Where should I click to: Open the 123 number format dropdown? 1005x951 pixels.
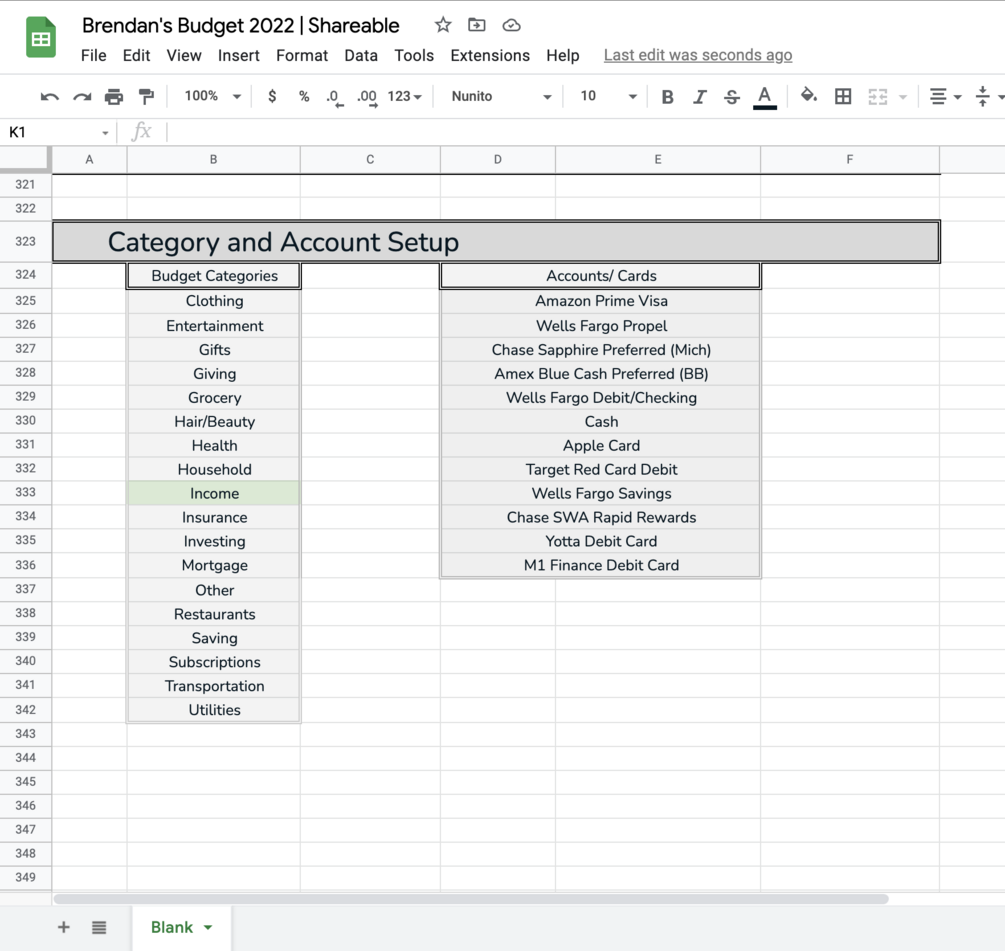tap(404, 96)
